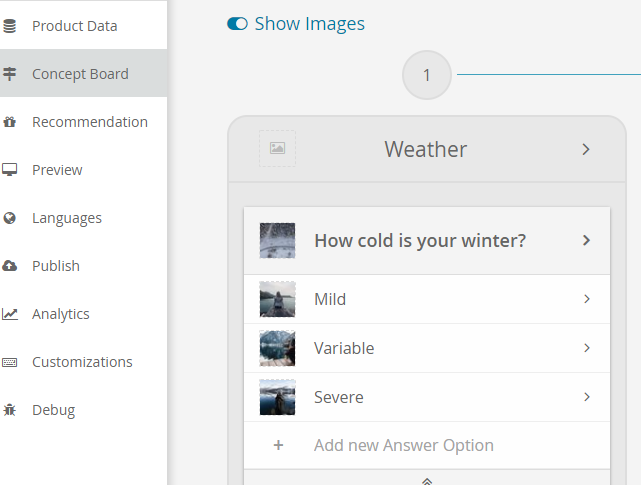Click Add new Answer Option
Screen dimensions: 641x485
[x=403, y=445]
